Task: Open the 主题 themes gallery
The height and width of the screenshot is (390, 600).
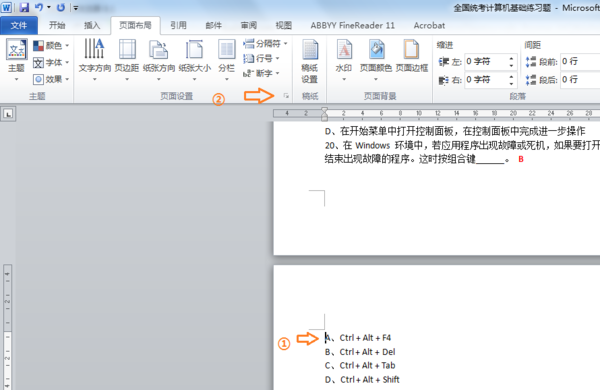Action: [x=16, y=59]
